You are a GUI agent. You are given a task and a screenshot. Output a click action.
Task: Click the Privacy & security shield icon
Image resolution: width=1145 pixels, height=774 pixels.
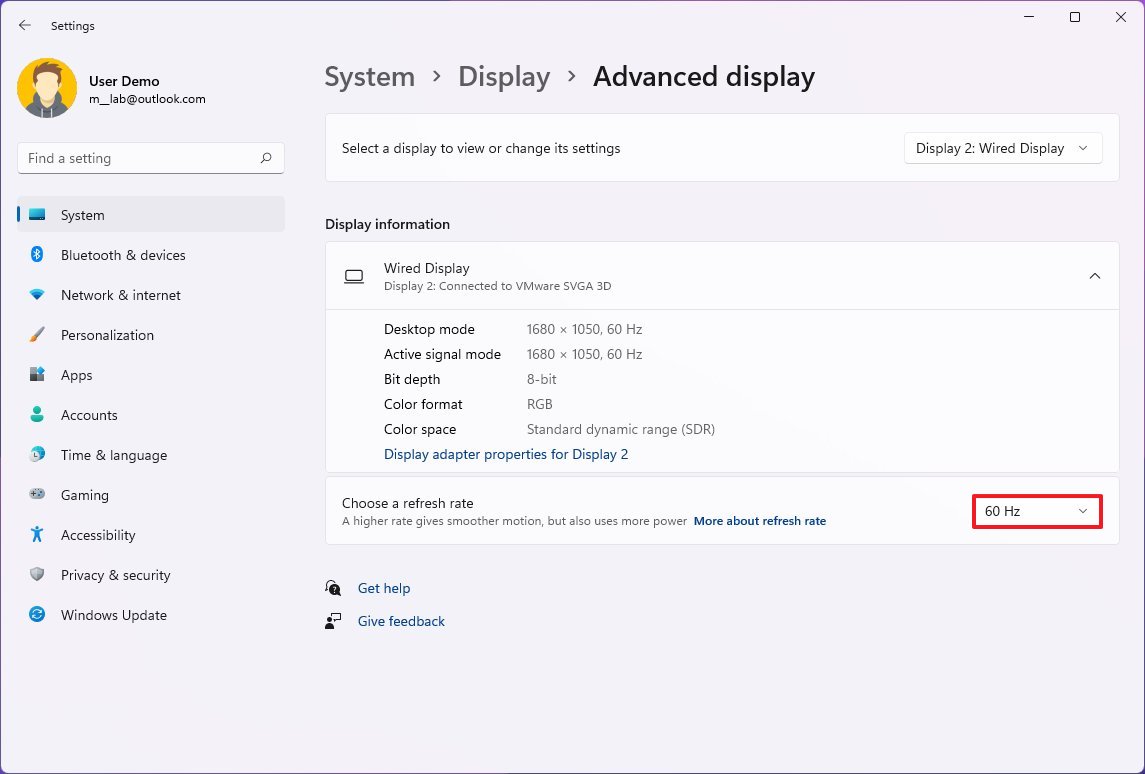coord(37,575)
